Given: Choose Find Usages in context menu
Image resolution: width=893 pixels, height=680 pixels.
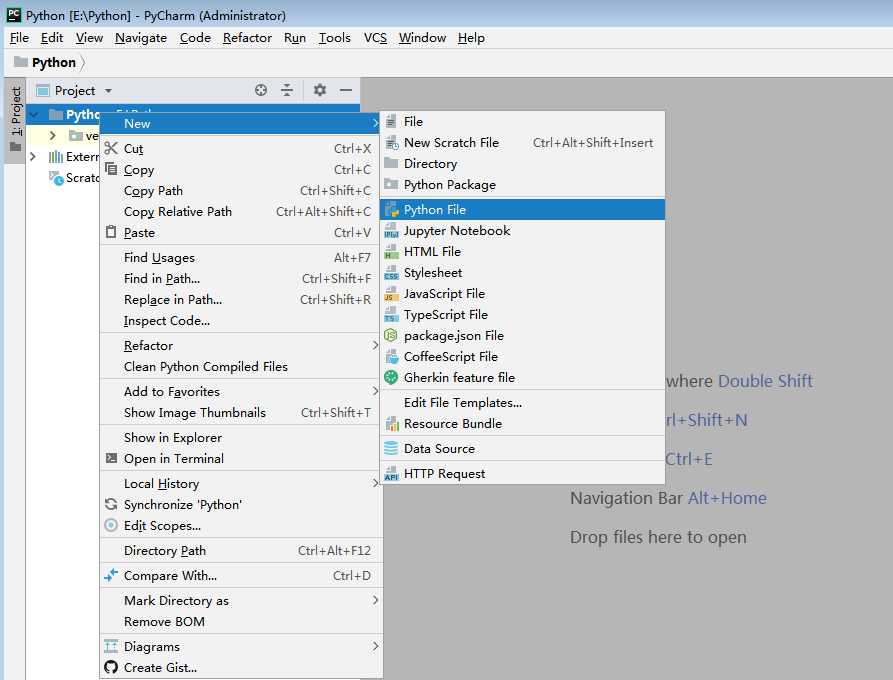Looking at the screenshot, I should (x=240, y=257).
